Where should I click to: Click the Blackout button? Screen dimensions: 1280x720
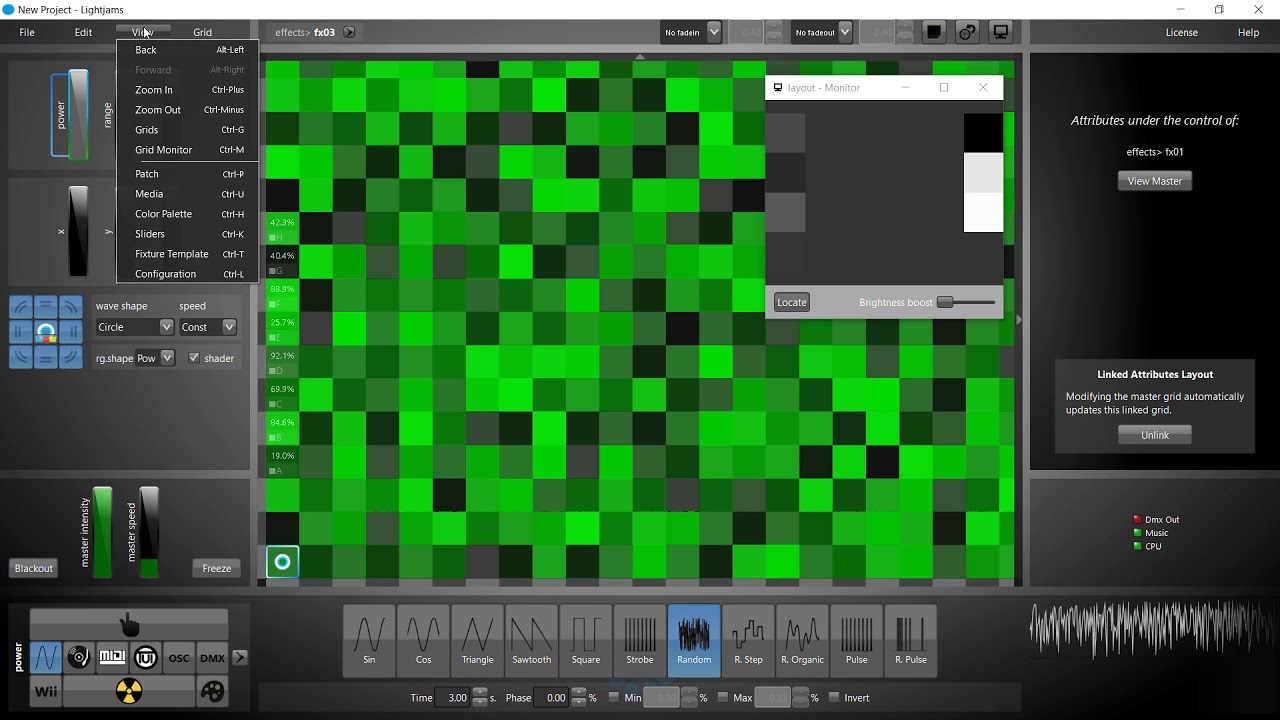tap(33, 568)
